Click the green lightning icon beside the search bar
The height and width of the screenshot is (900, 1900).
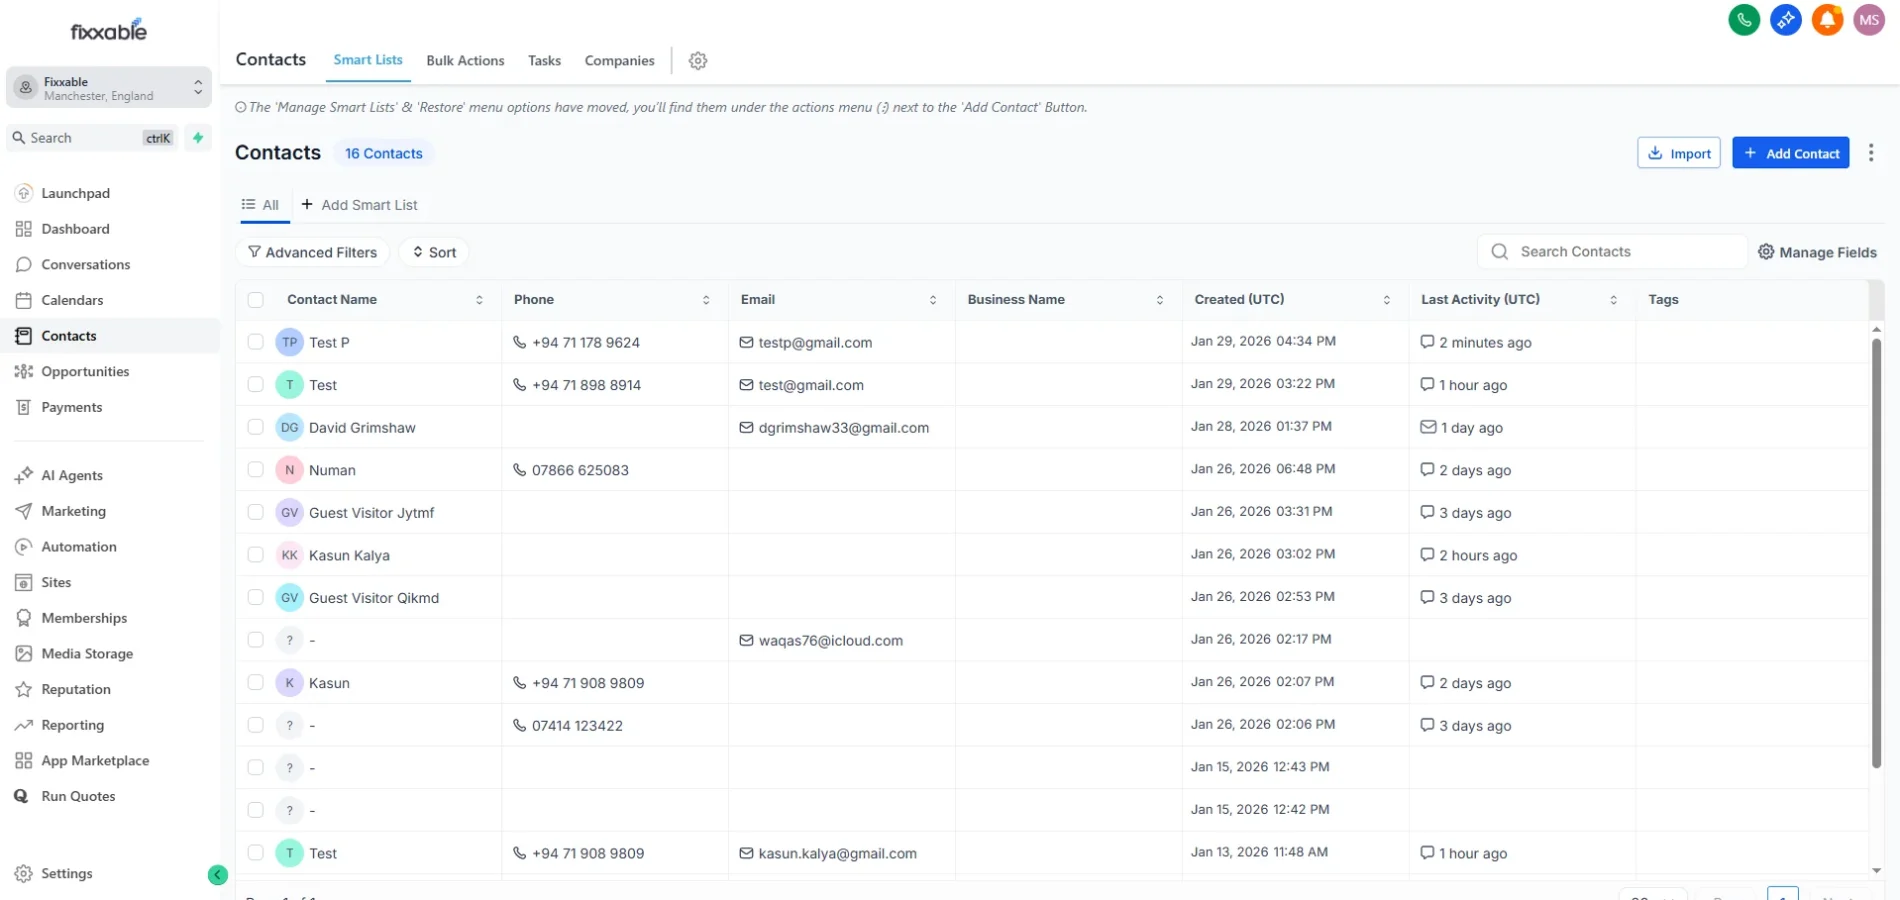click(x=197, y=137)
